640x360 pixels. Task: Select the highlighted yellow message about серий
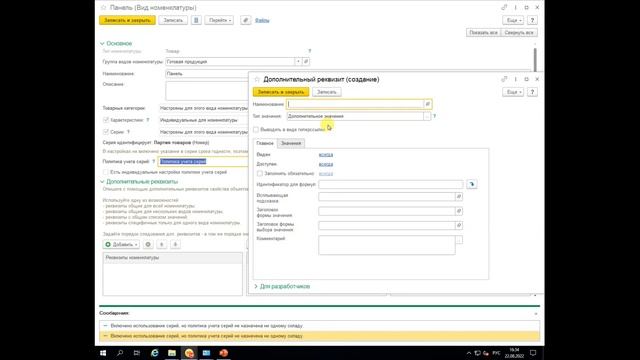click(320, 336)
